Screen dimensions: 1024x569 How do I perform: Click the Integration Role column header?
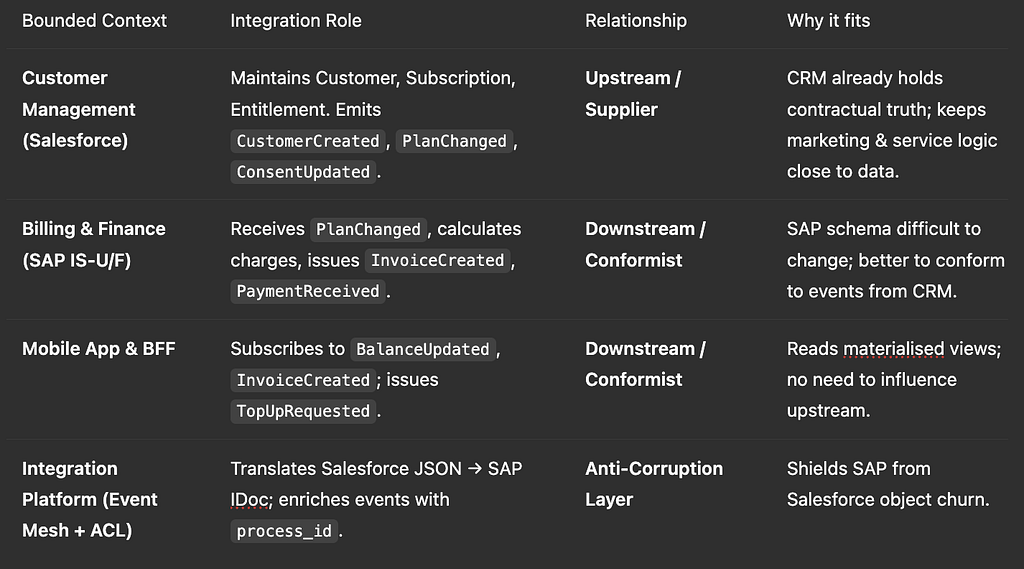295,20
